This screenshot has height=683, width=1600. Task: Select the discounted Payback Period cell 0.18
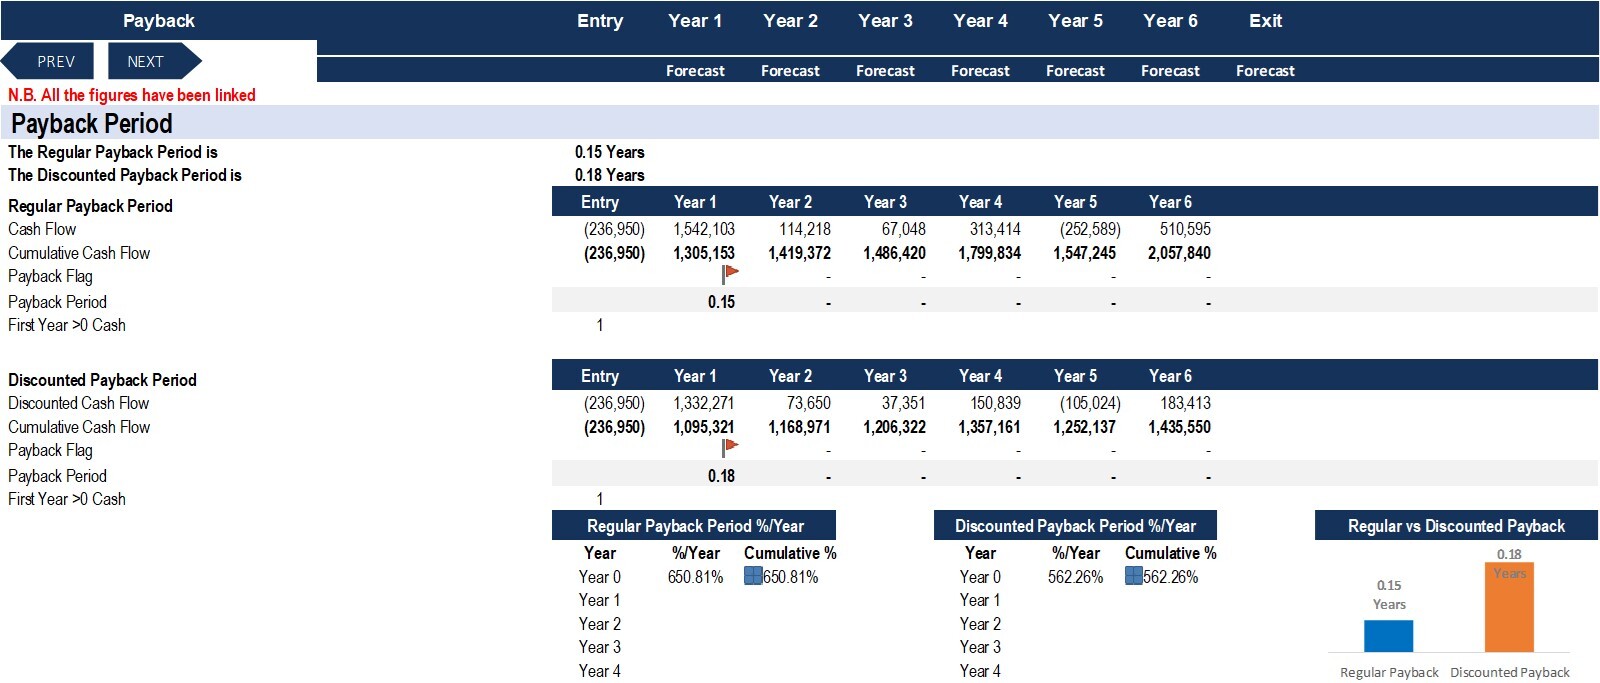click(x=721, y=476)
